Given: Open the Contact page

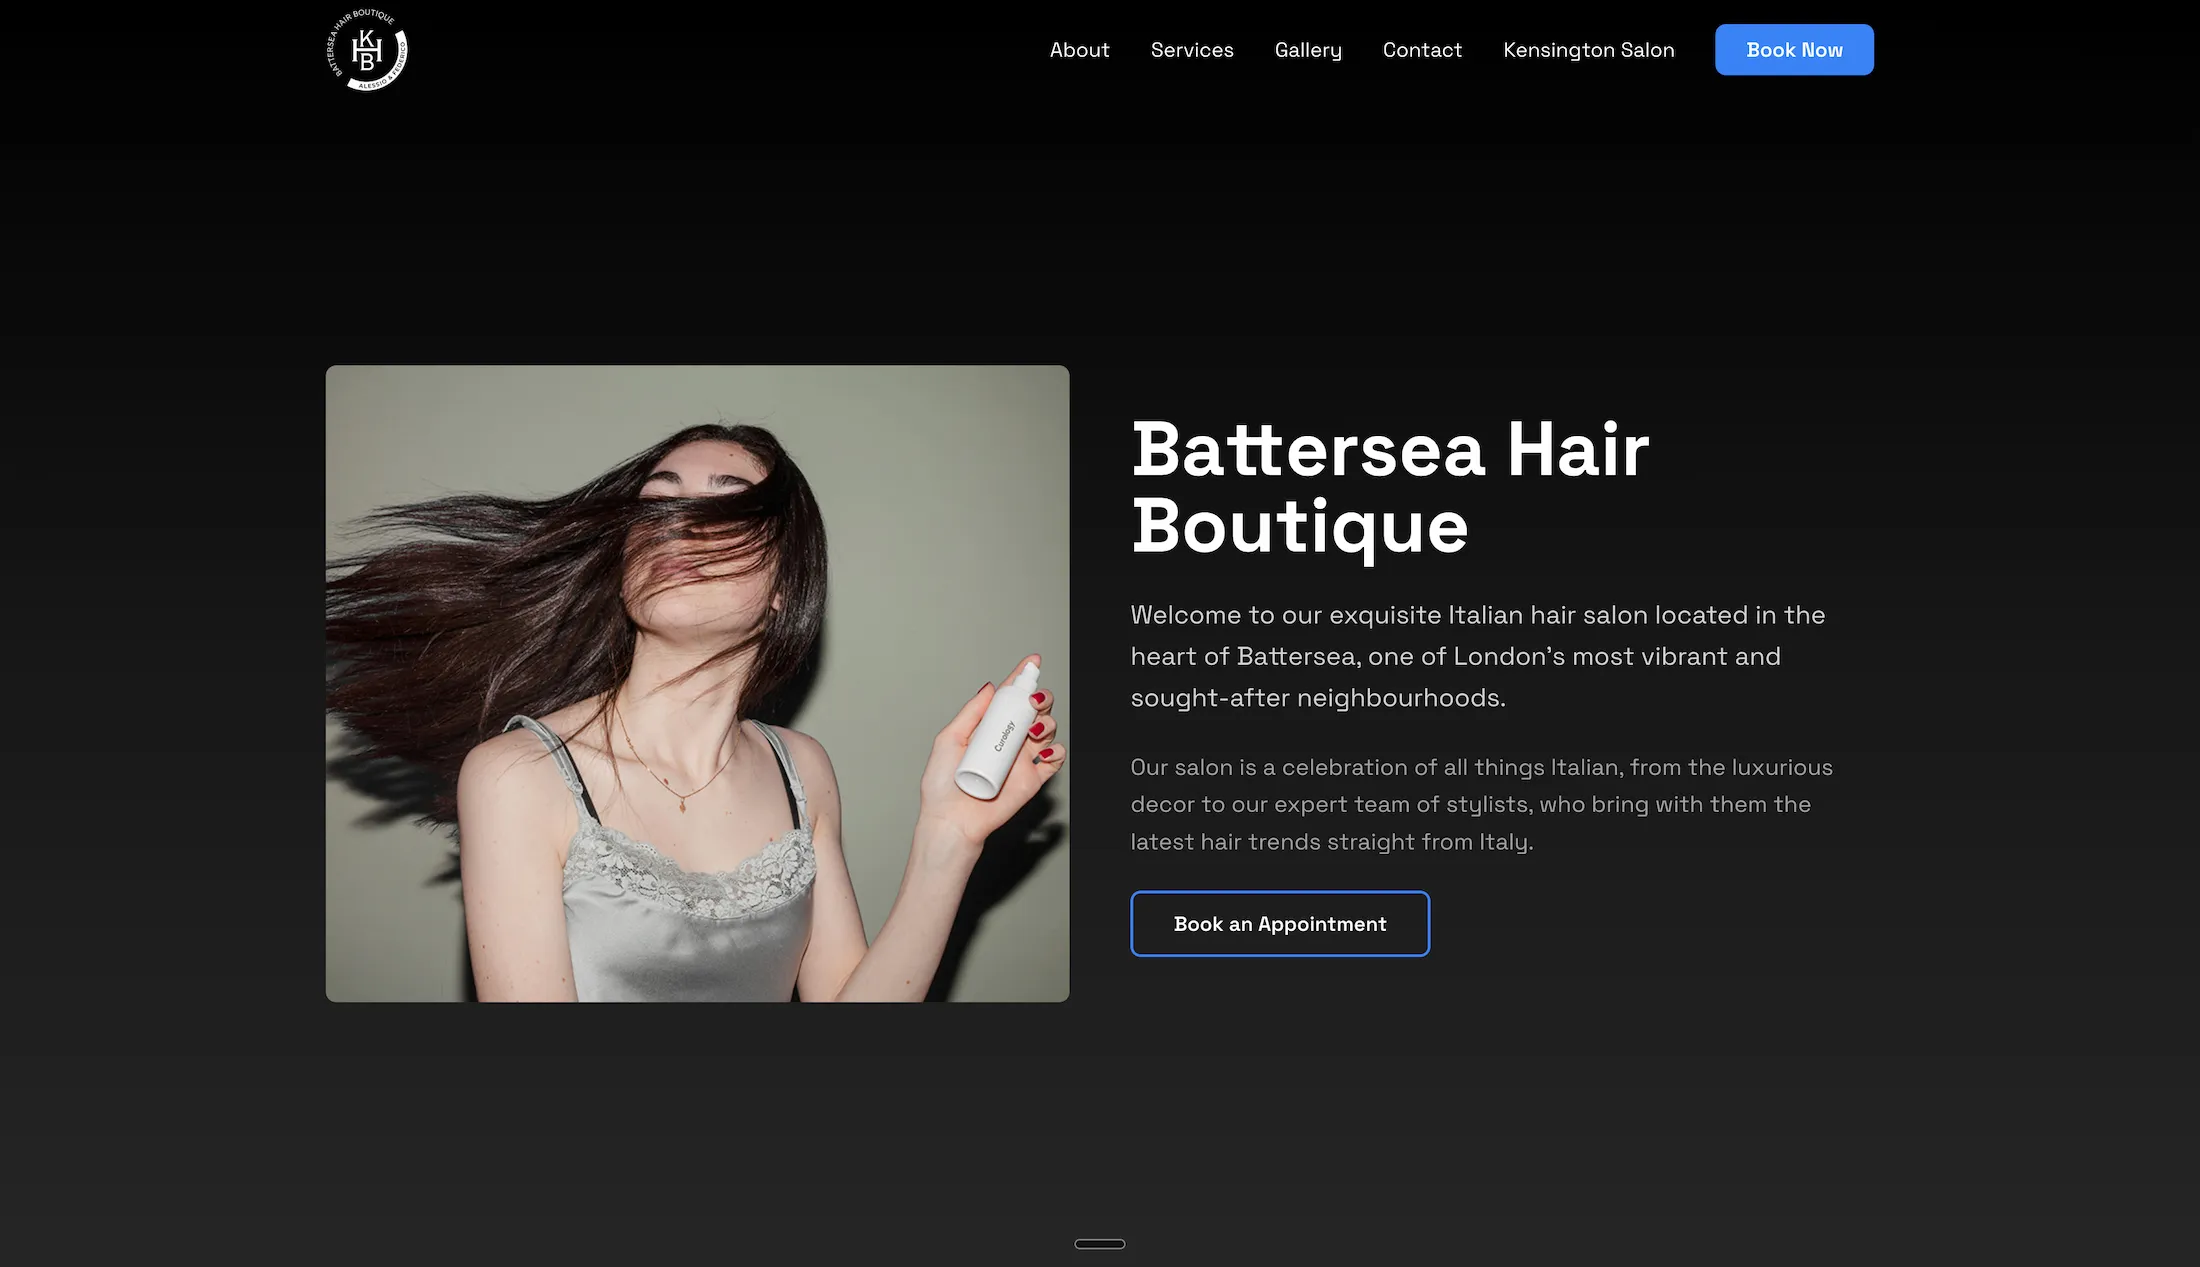Looking at the screenshot, I should coord(1422,50).
